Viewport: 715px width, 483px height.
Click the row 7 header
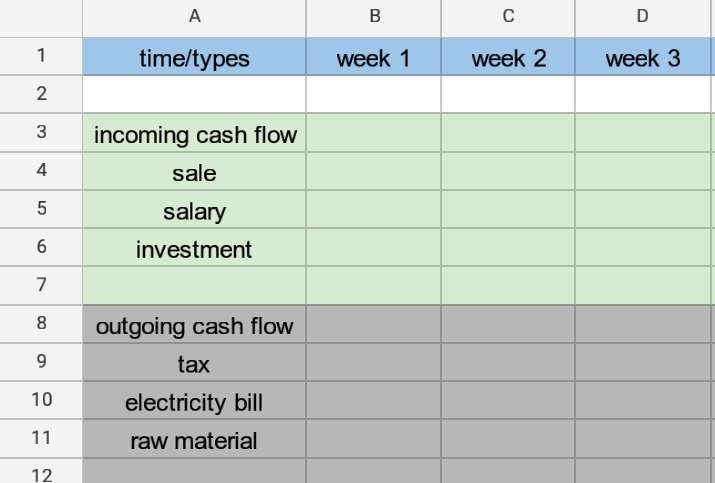tap(41, 286)
